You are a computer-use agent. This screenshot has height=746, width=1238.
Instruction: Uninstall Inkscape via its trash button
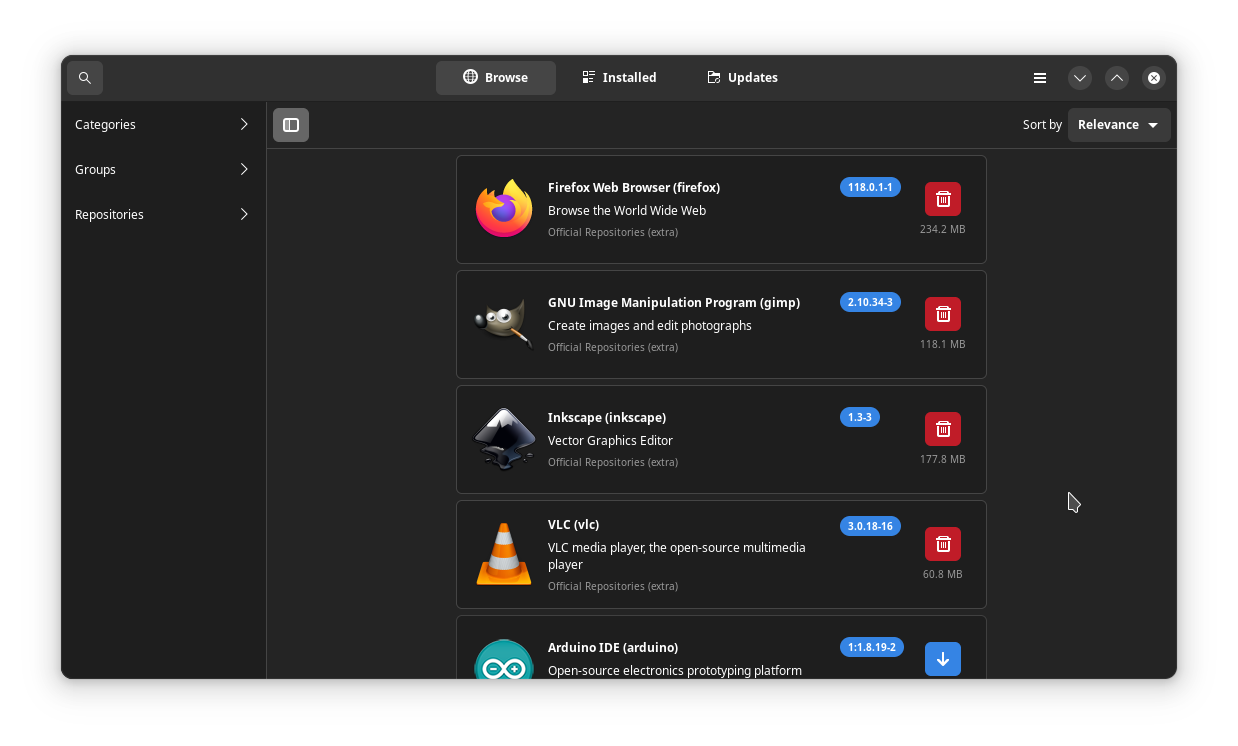(943, 429)
